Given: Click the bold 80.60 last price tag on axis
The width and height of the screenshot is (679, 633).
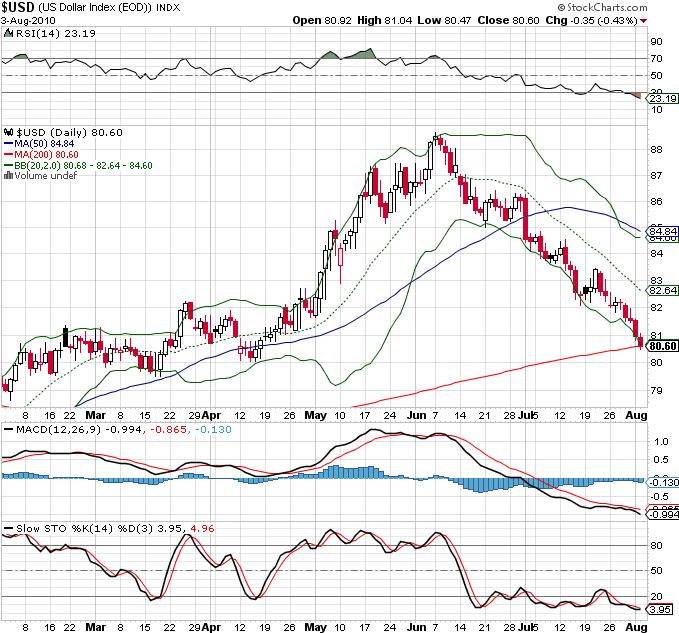Looking at the screenshot, I should coord(663,346).
